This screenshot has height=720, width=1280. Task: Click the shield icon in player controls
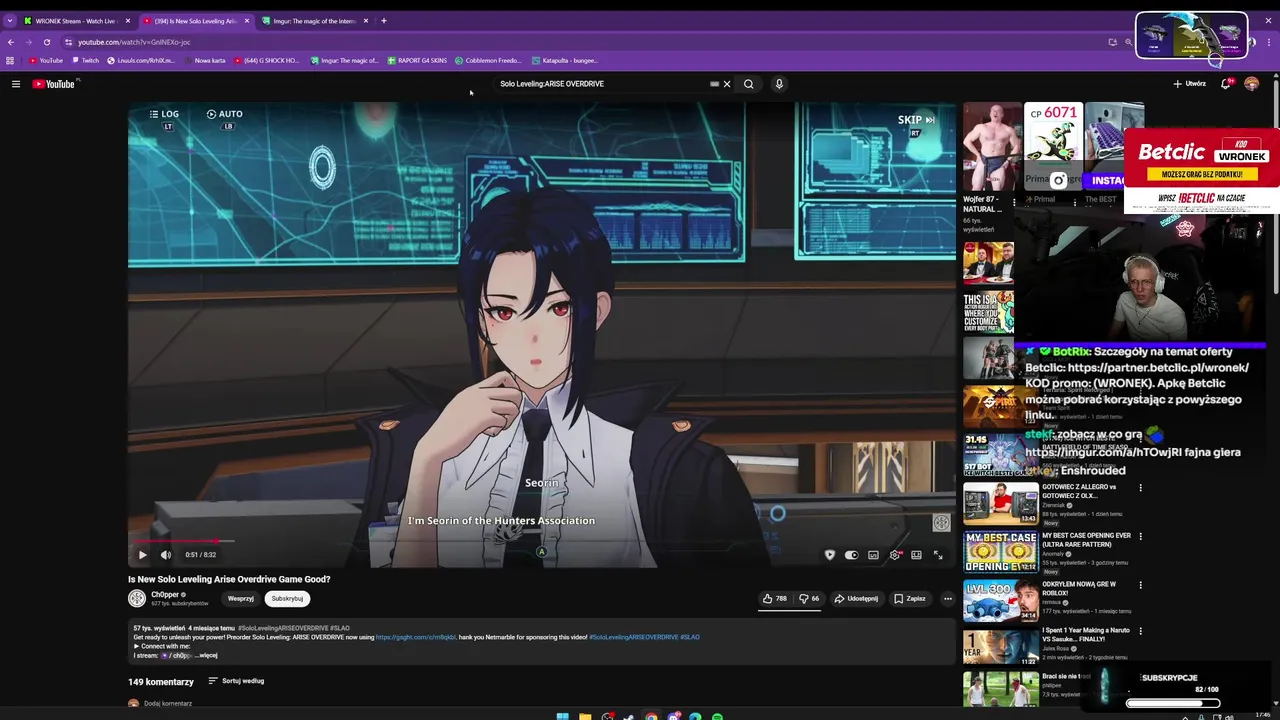coord(829,555)
